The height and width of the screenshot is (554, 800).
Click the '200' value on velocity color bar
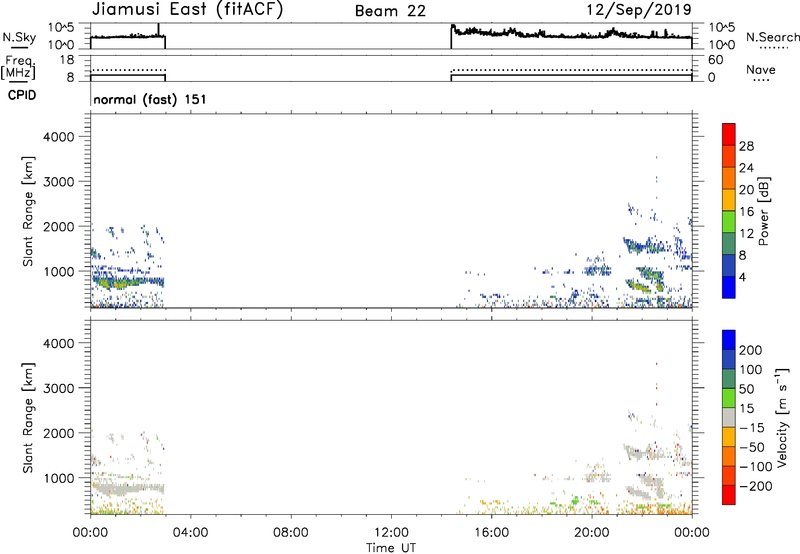[x=751, y=350]
